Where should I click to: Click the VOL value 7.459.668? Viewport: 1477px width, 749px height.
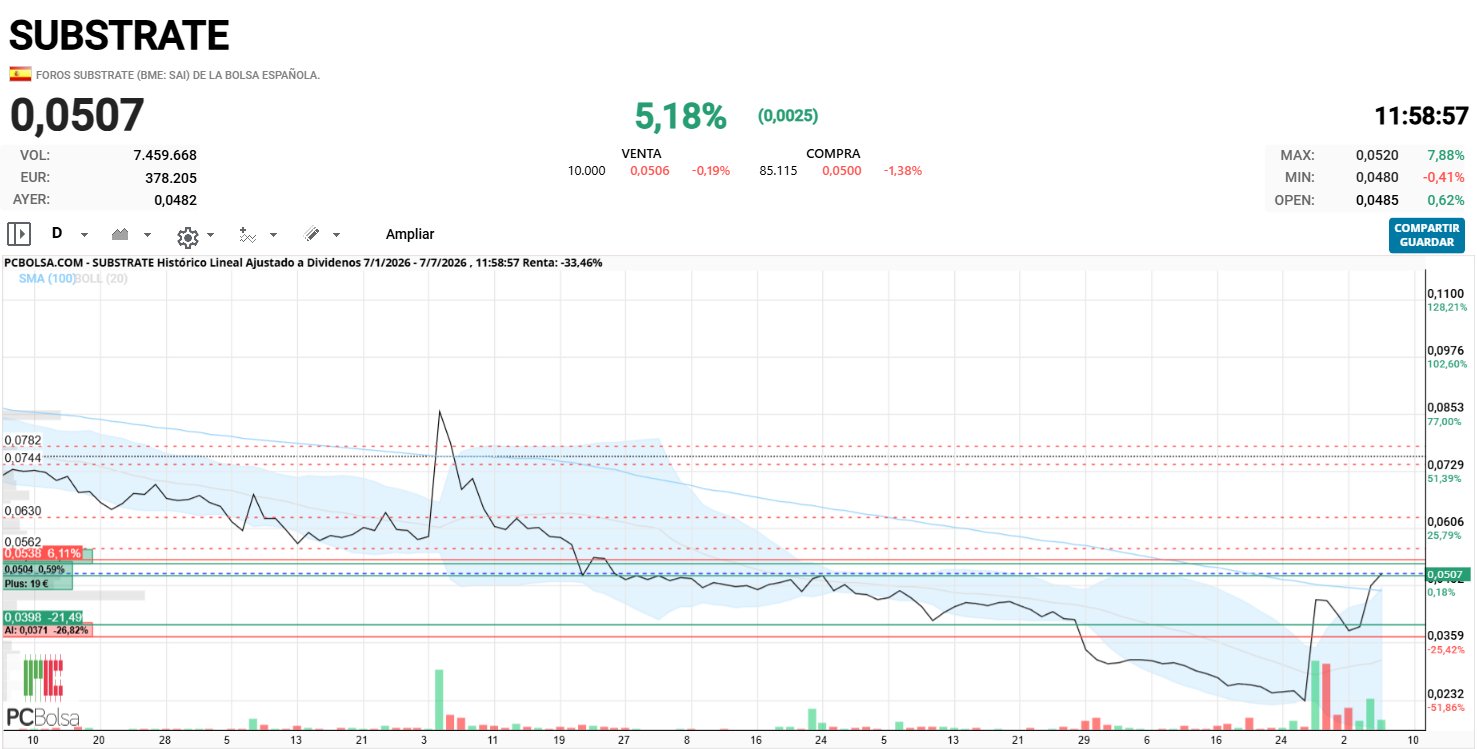165,155
